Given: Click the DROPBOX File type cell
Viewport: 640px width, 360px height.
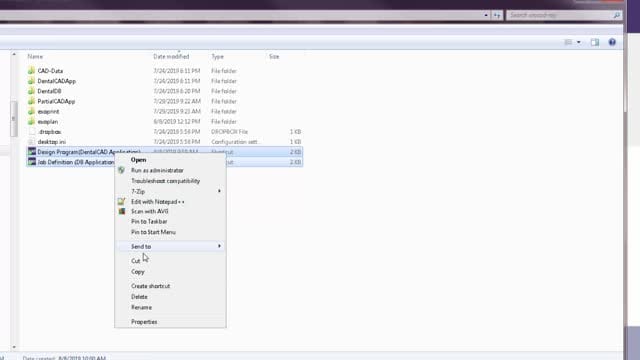Looking at the screenshot, I should 229,132.
